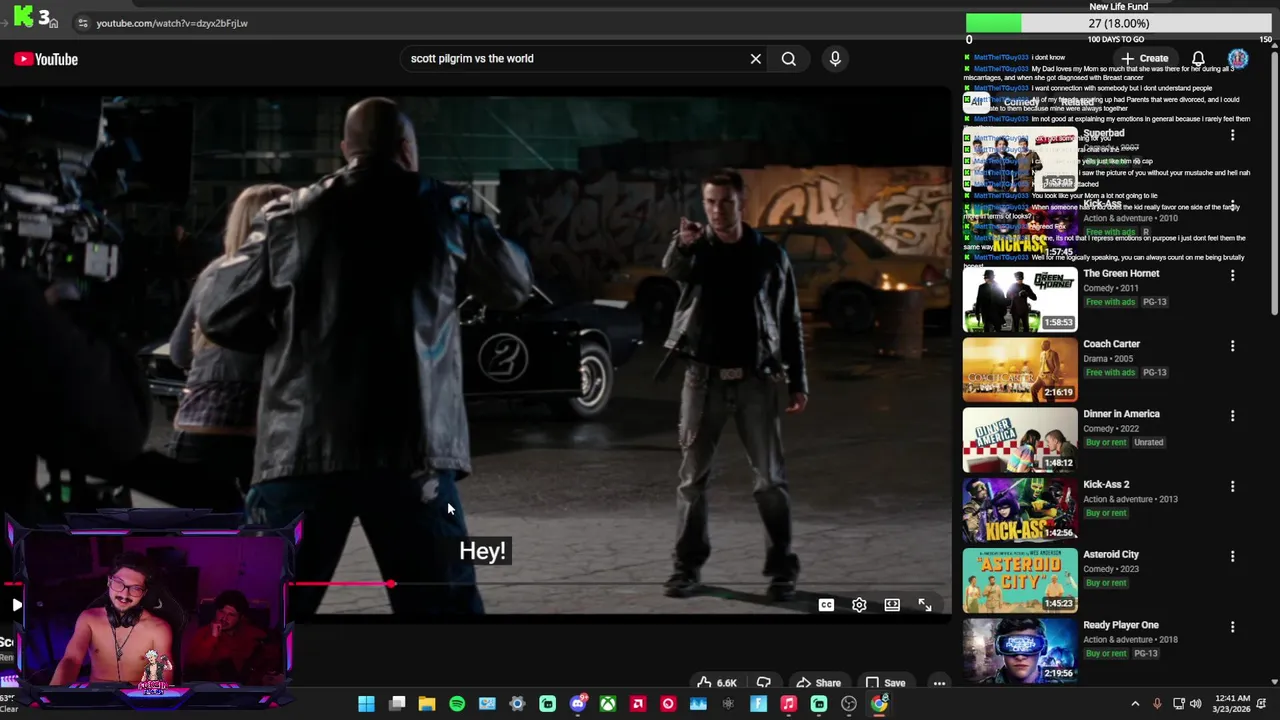Toggle theater mode on the player
The width and height of the screenshot is (1280, 720).
(x=892, y=605)
